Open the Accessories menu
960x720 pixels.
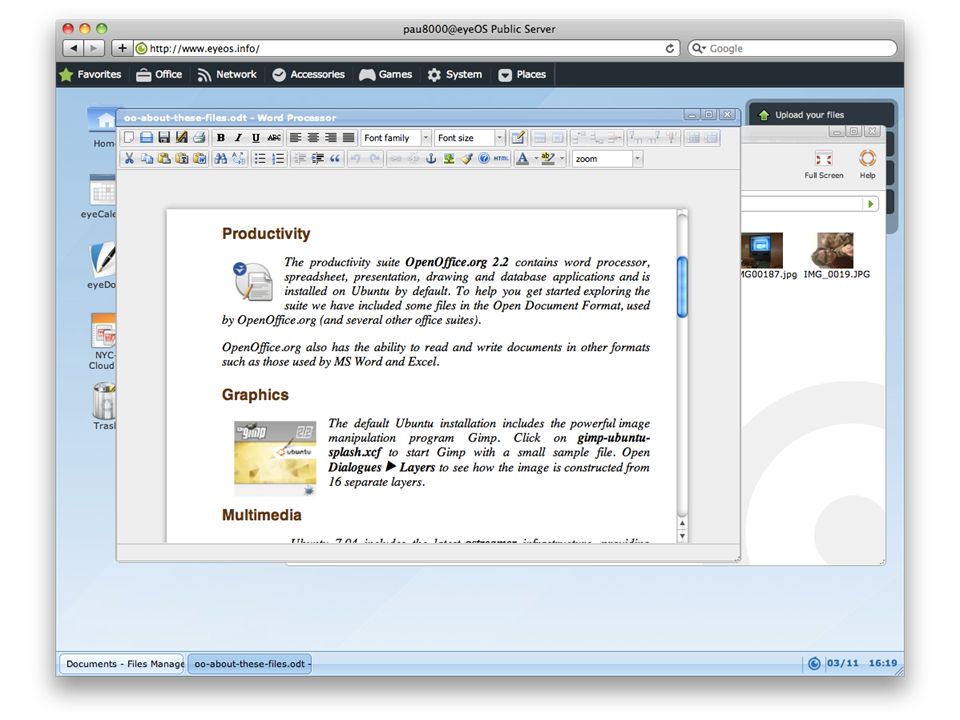pyautogui.click(x=309, y=75)
